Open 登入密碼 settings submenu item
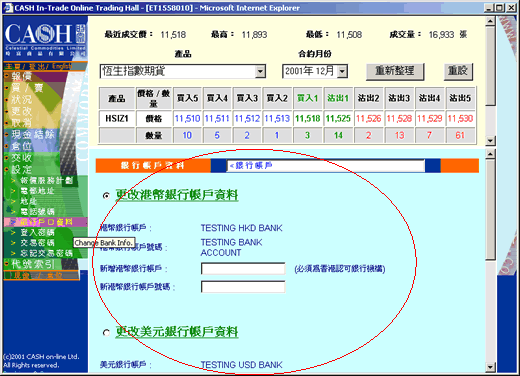Viewport: 520px width, 376px height. click(37, 232)
